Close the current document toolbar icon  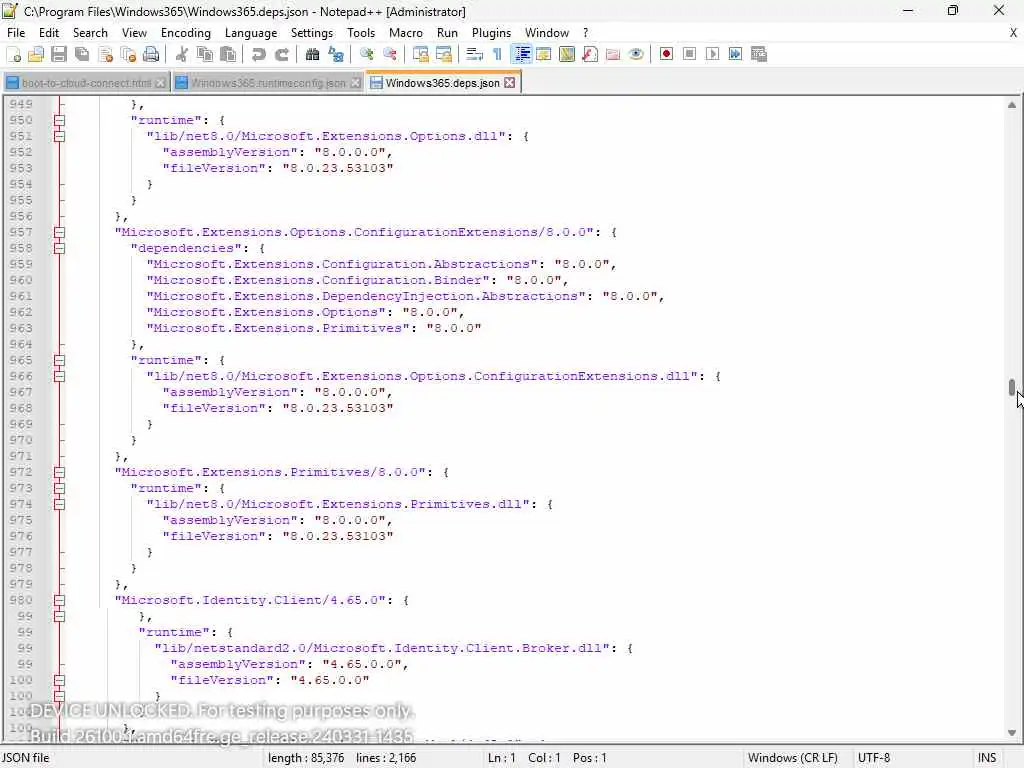pyautogui.click(x=105, y=54)
